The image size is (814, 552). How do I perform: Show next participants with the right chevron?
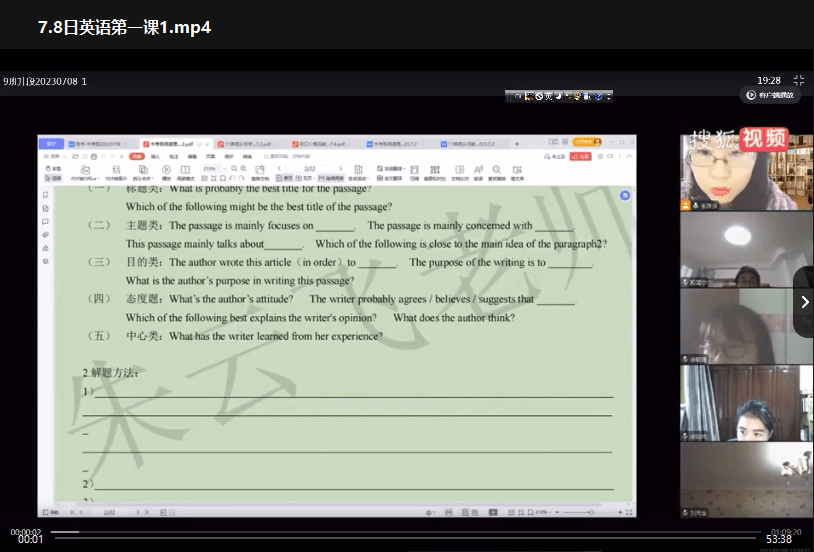click(805, 302)
